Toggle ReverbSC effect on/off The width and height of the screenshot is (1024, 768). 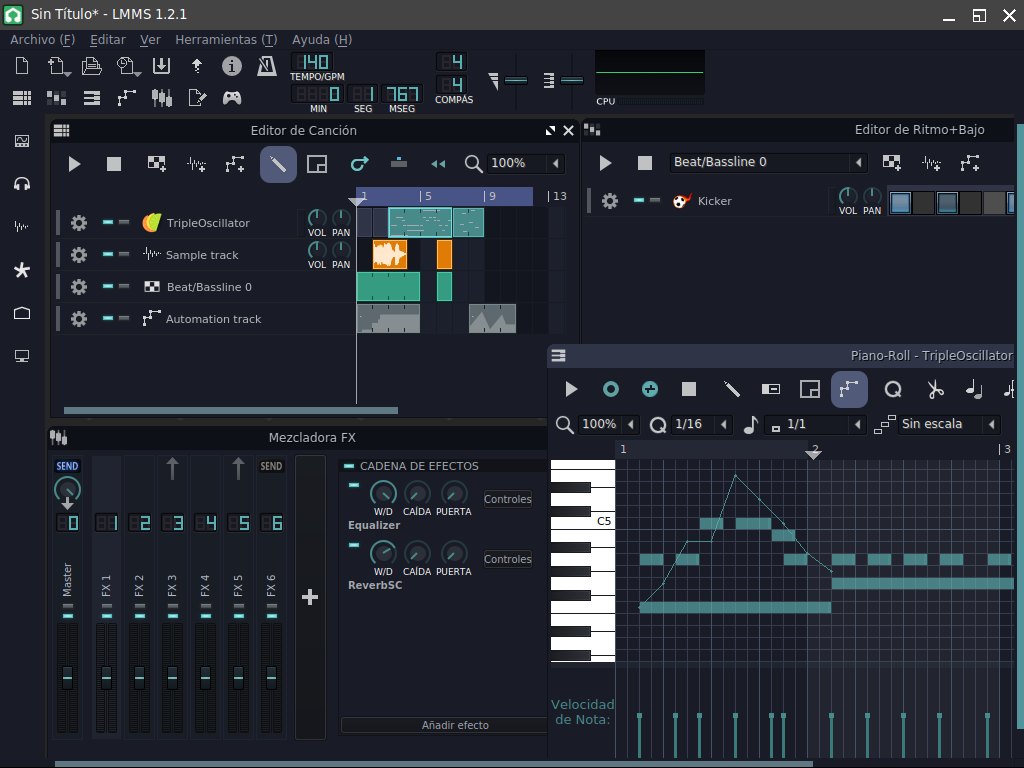[354, 545]
